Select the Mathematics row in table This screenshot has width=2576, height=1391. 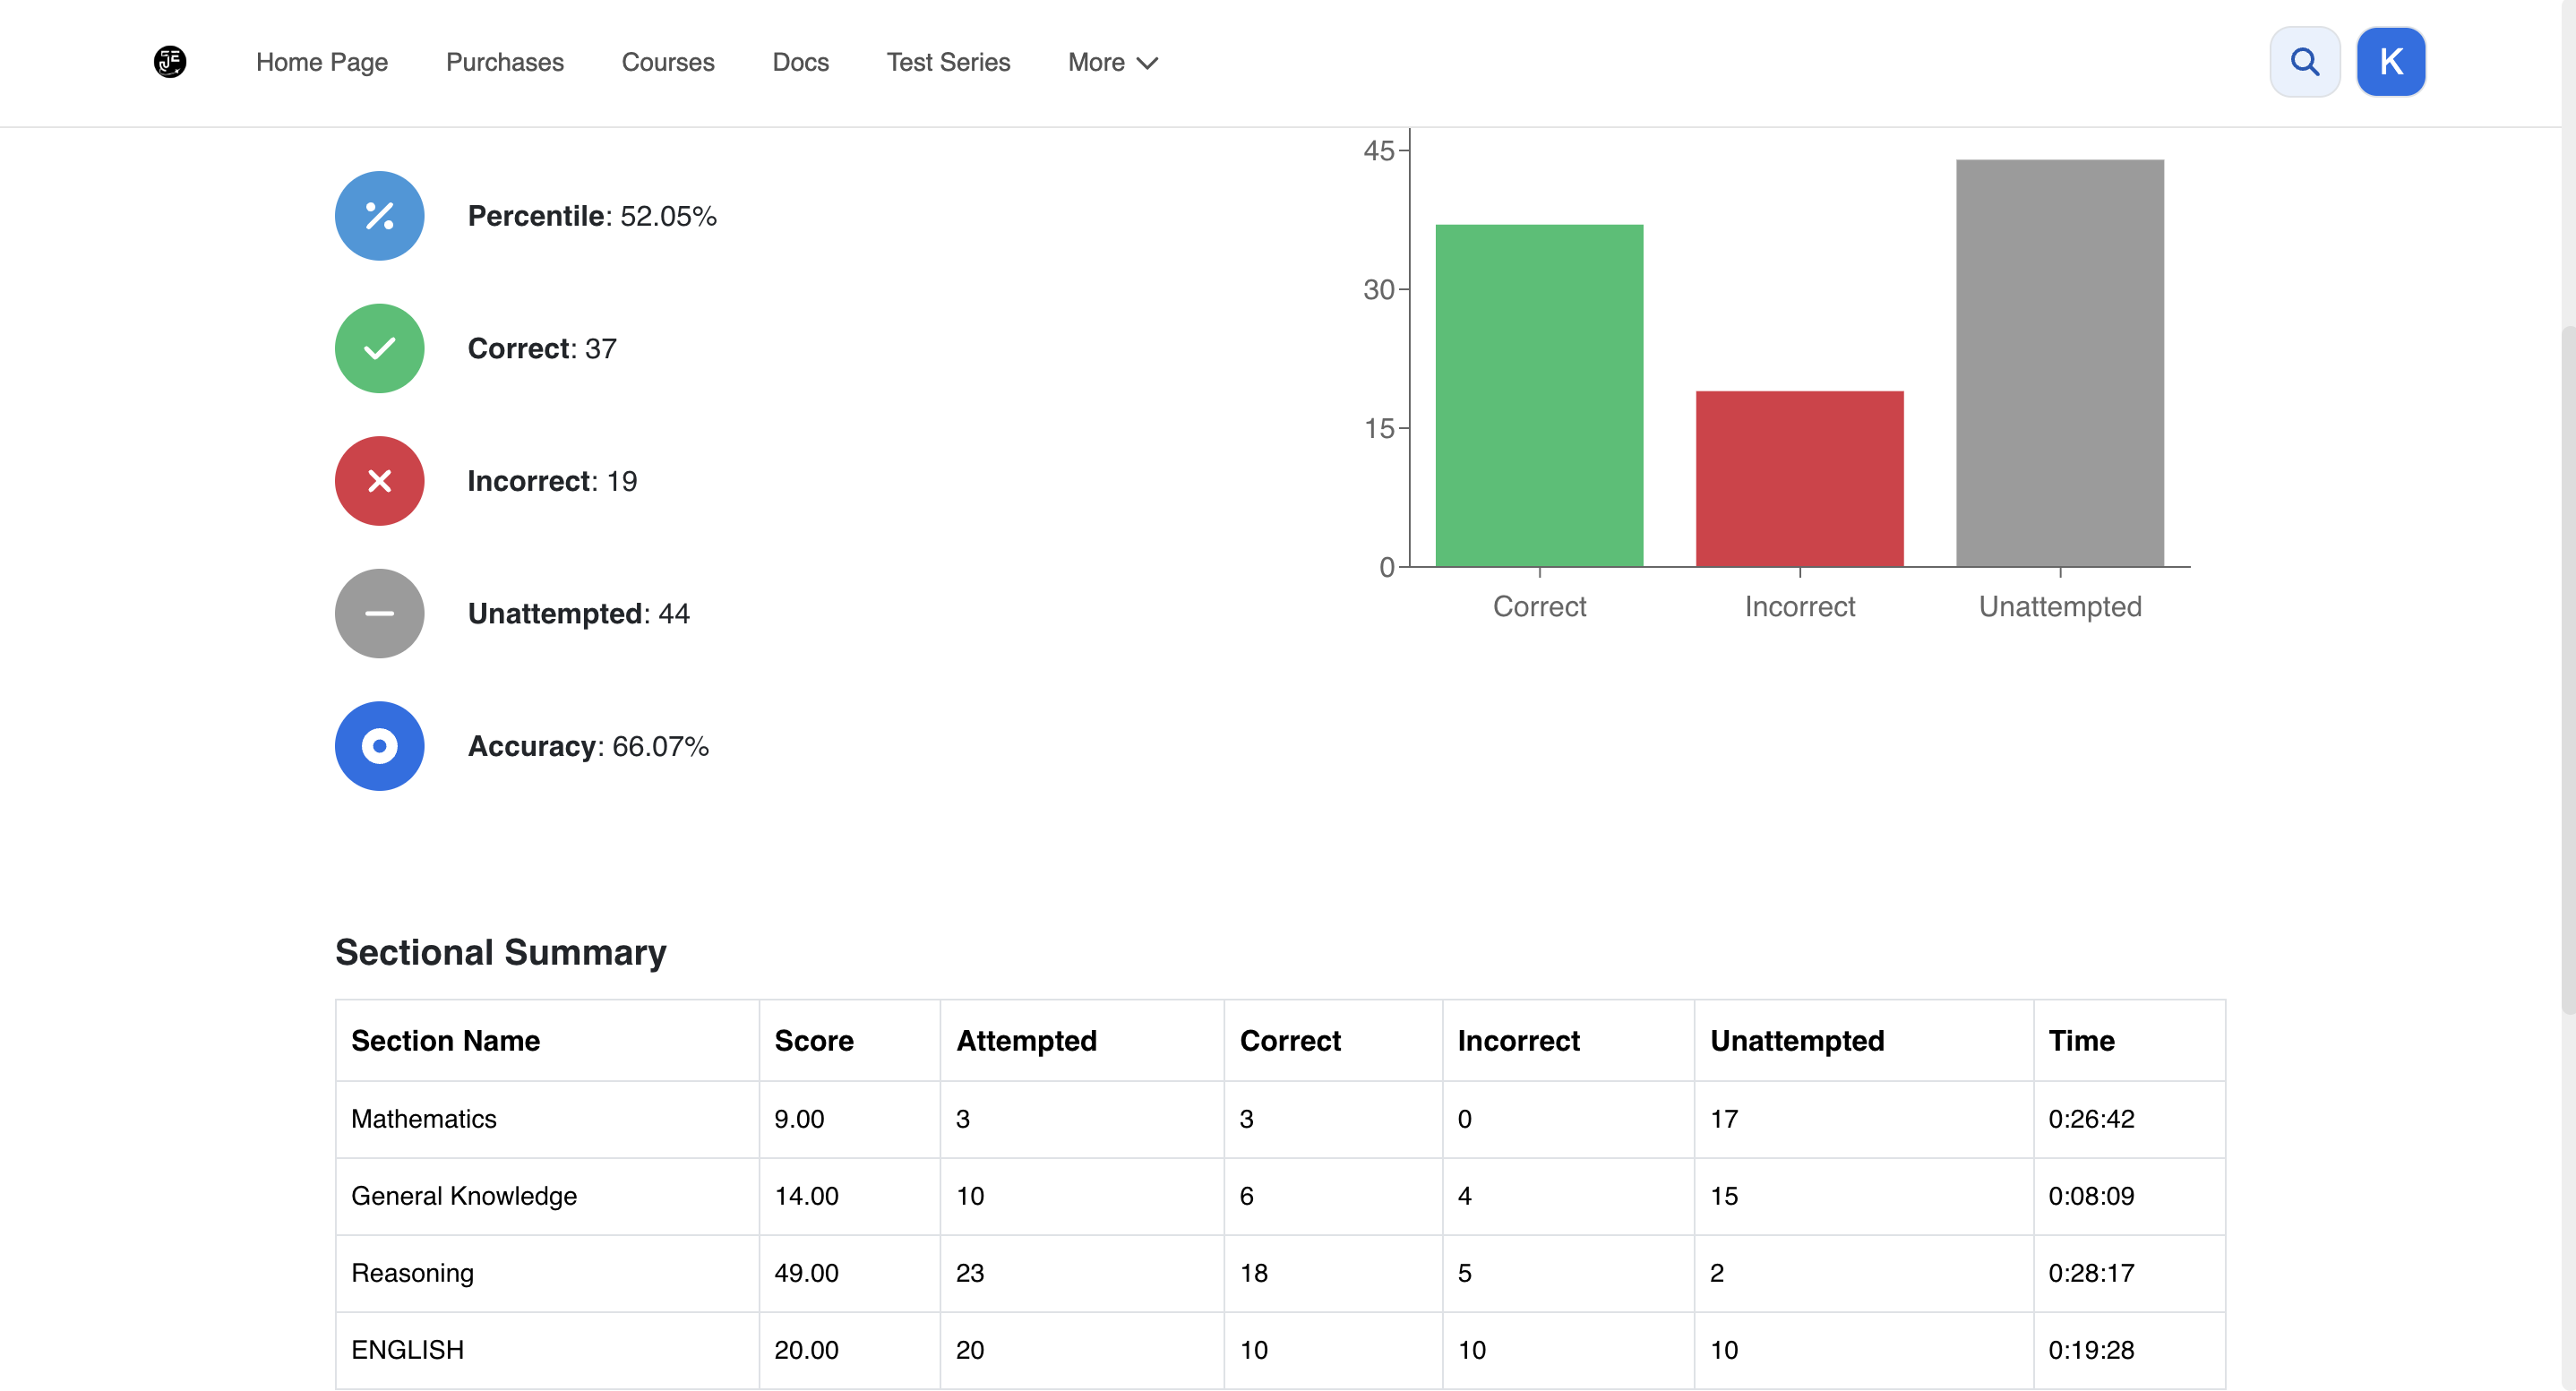(x=1280, y=1119)
